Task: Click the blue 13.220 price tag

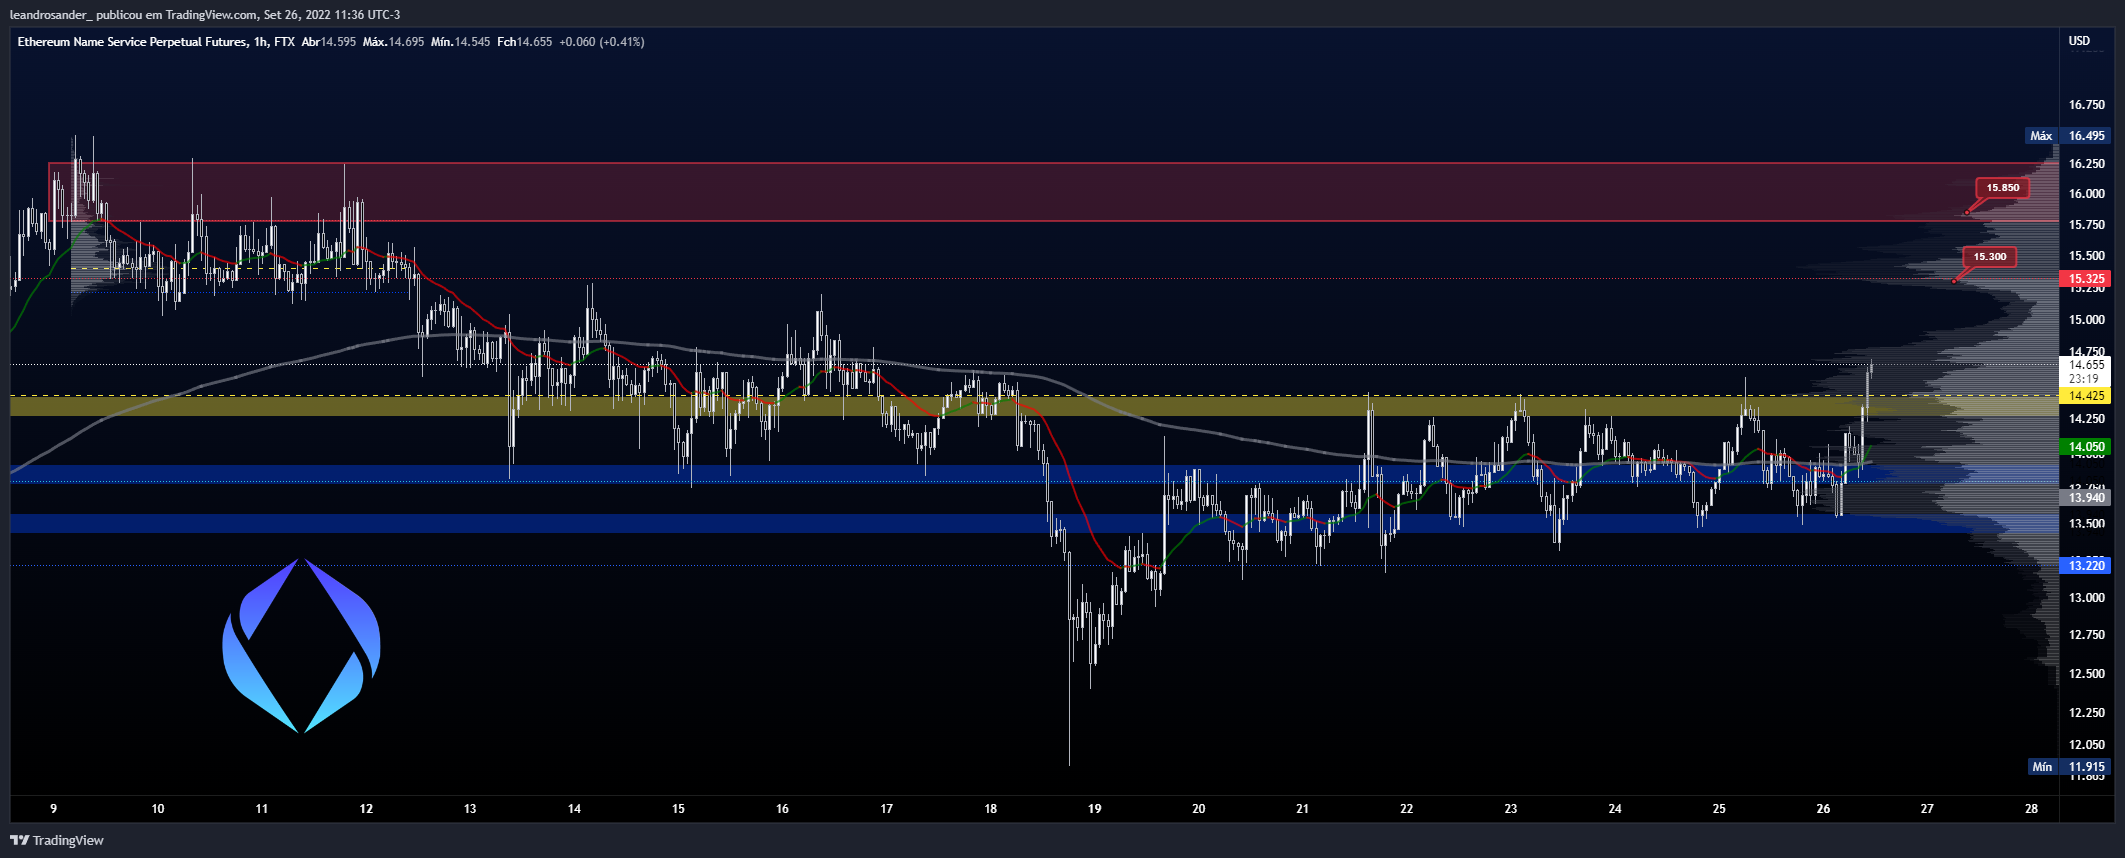Action: [x=2086, y=566]
